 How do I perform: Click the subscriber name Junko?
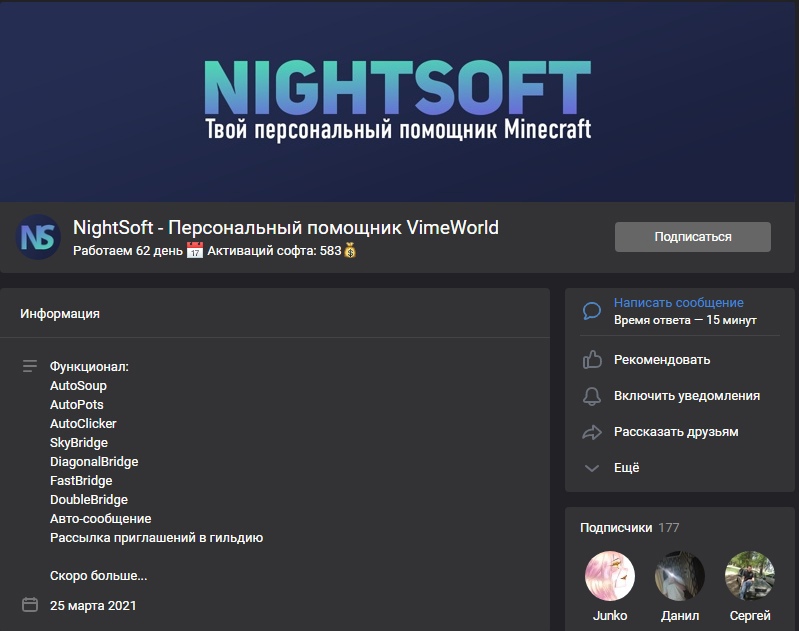tap(610, 616)
